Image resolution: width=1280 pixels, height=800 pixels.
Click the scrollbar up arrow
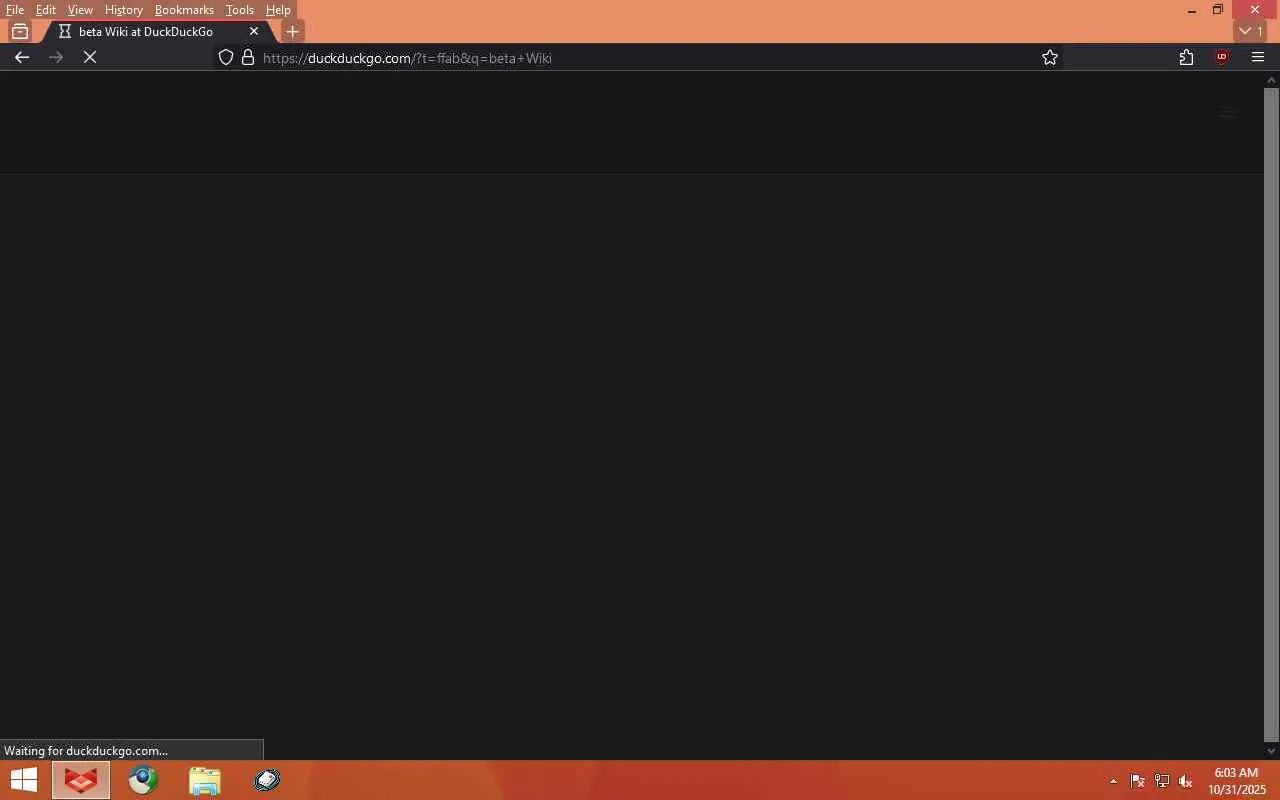coord(1272,80)
